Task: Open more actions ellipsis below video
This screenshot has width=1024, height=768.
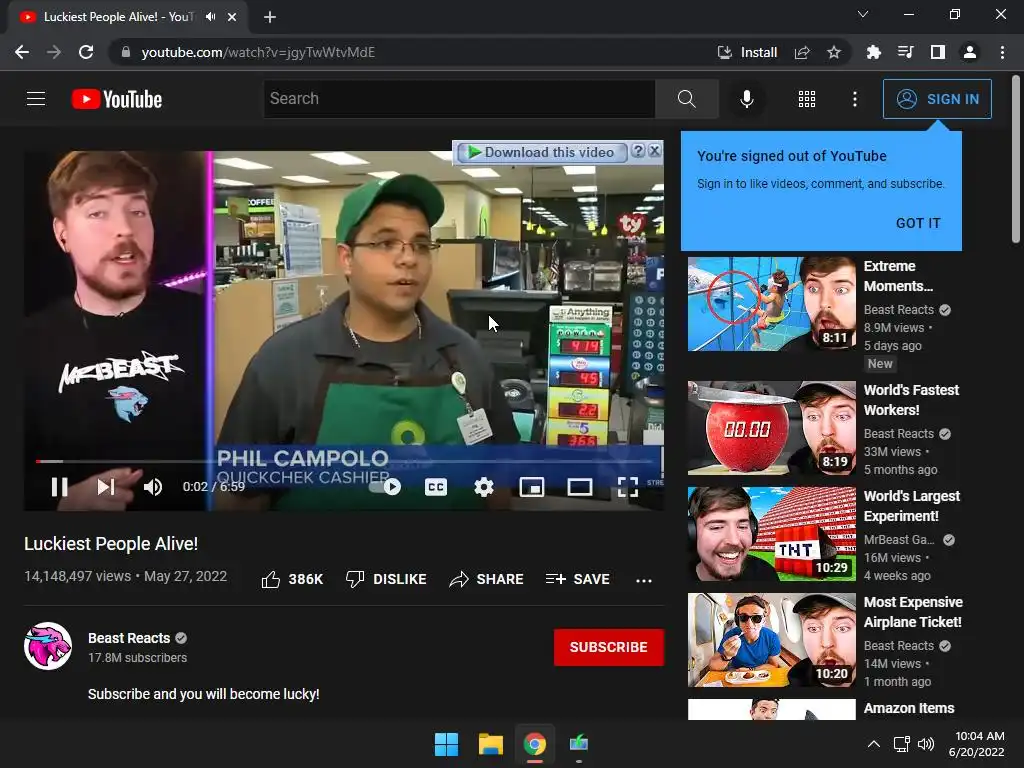Action: (644, 580)
